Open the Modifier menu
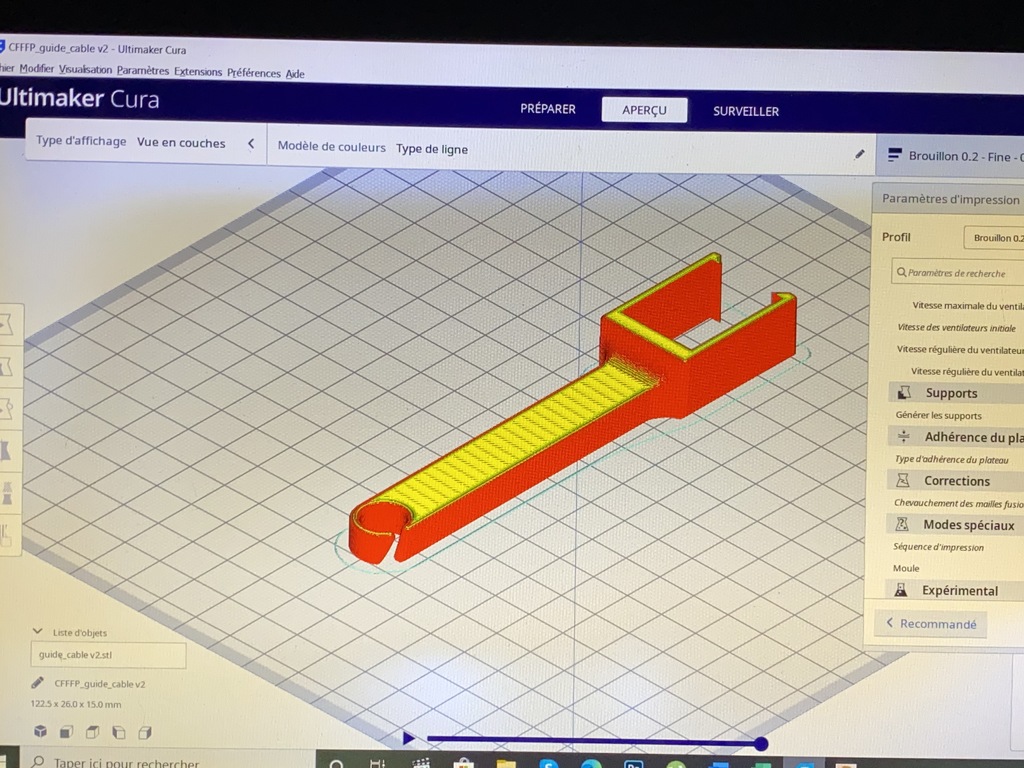The width and height of the screenshot is (1024, 768). coord(37,68)
